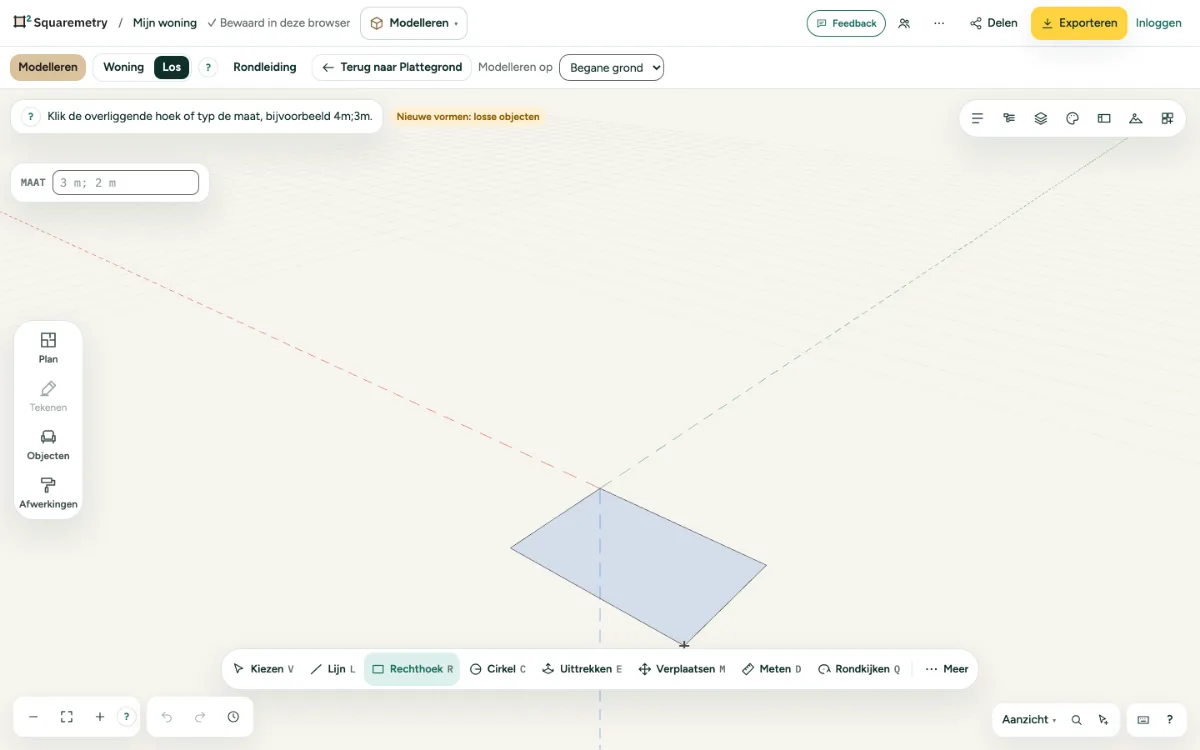Open the Rondleiding tab
The height and width of the screenshot is (750, 1200).
coord(265,67)
